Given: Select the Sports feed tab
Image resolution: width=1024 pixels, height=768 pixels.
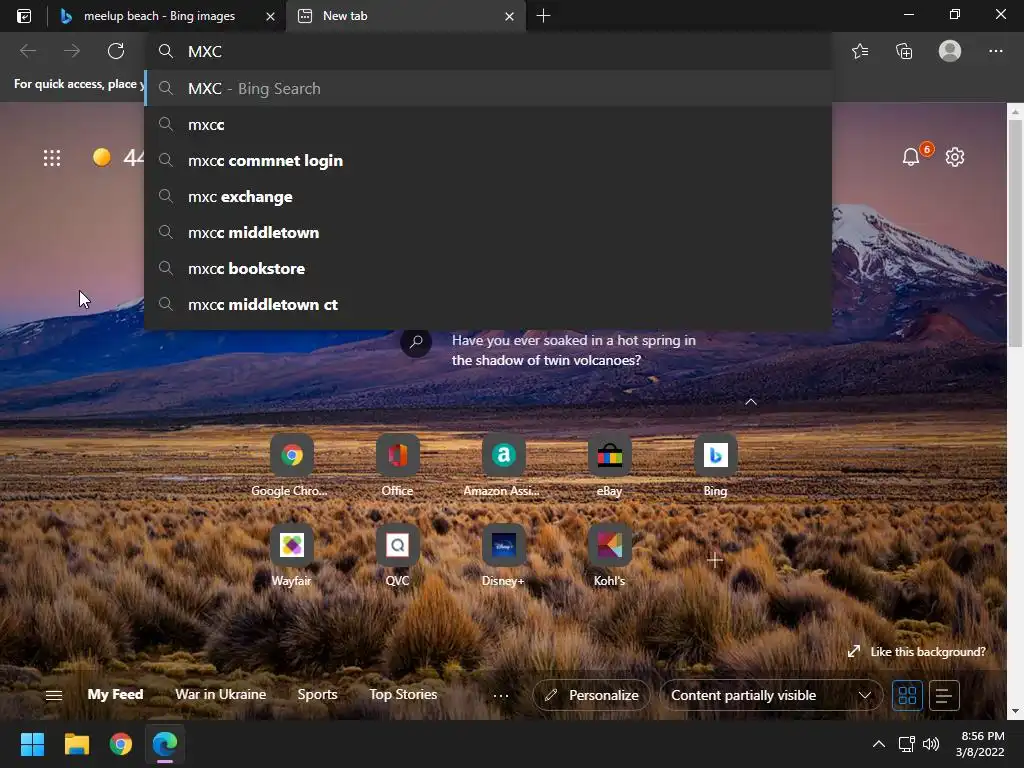Looking at the screenshot, I should (x=317, y=694).
